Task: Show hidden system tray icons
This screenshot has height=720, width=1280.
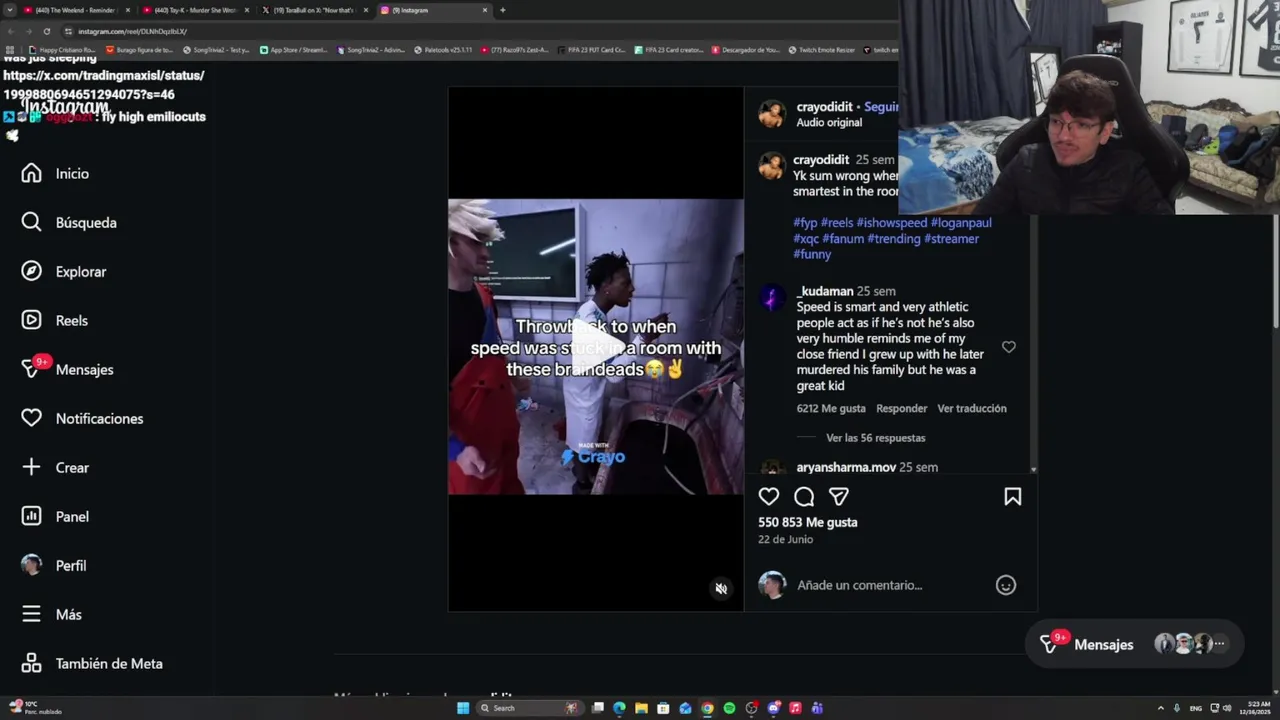Action: (x=1160, y=708)
